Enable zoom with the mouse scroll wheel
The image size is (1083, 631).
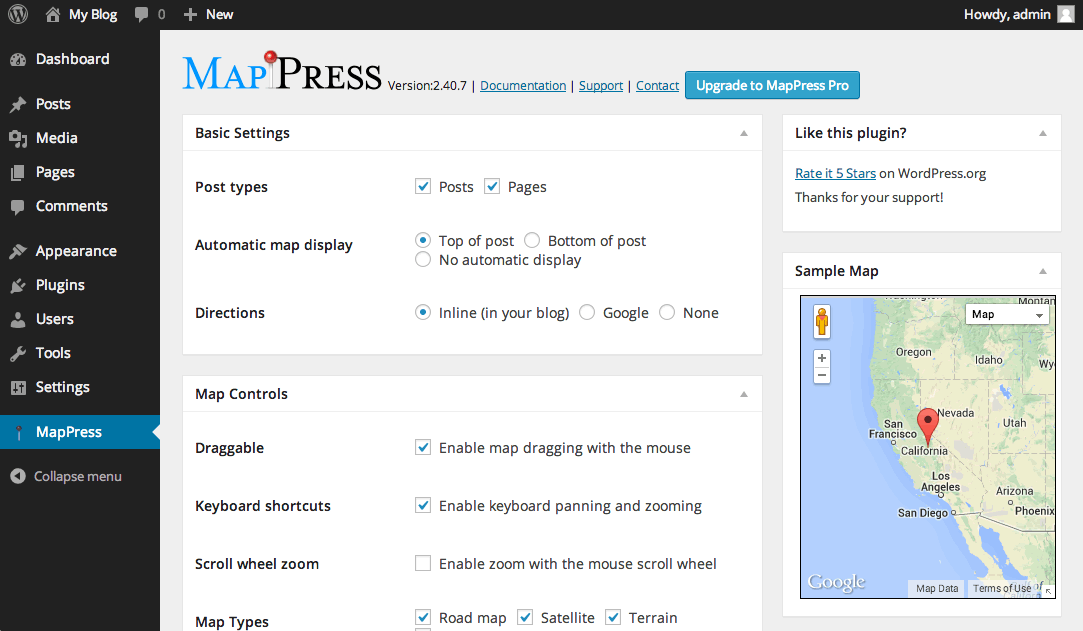click(423, 563)
